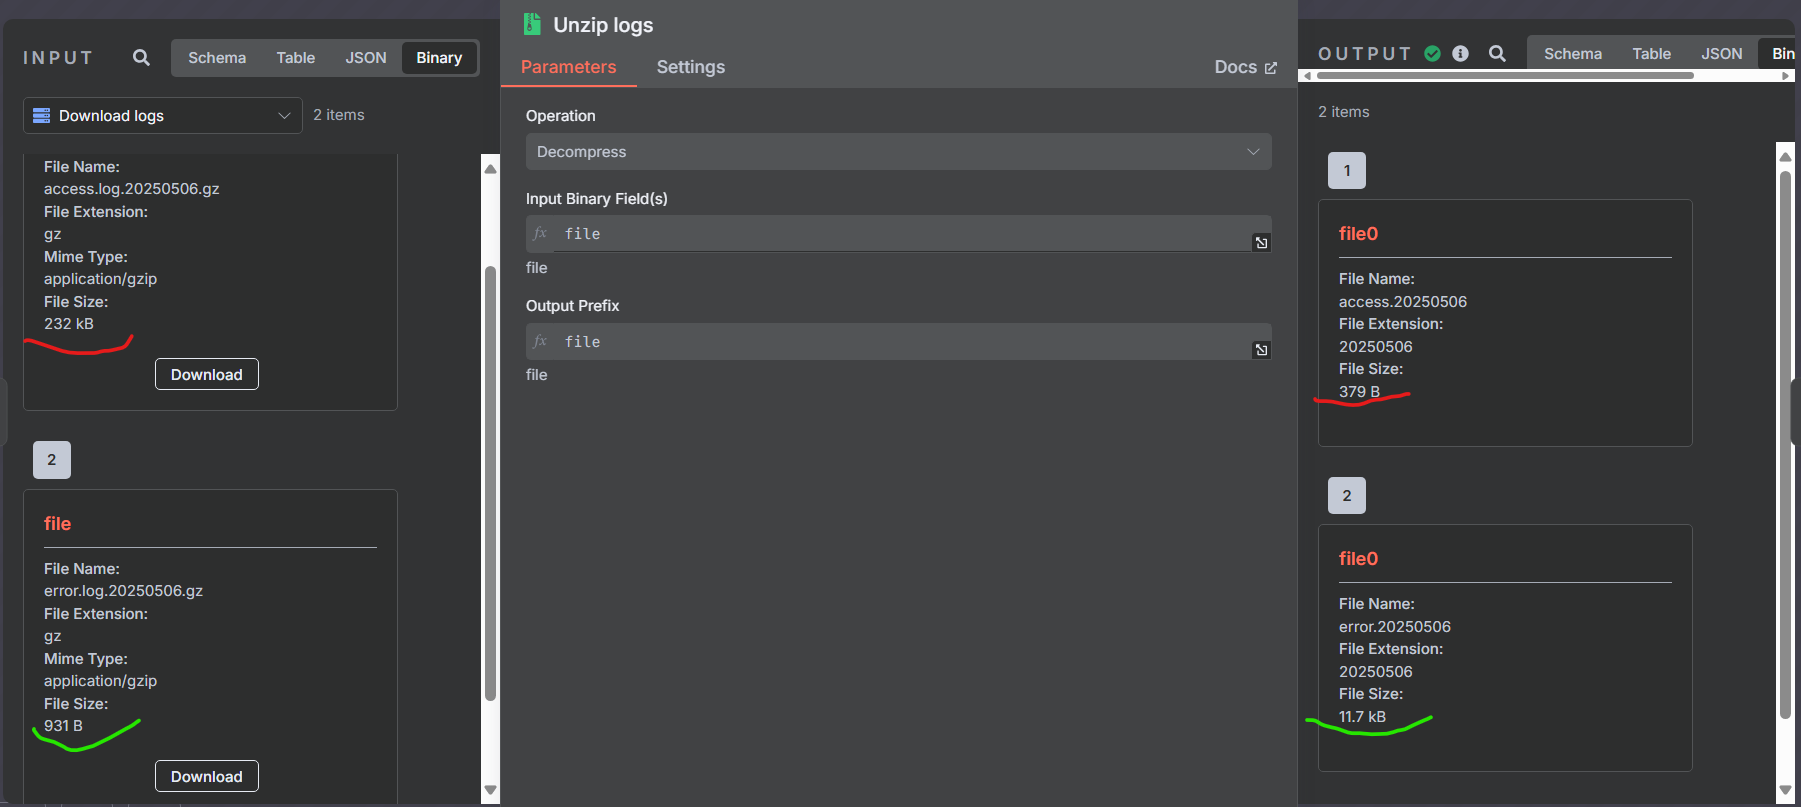Viewport: 1801px width, 807px height.
Task: Expand the Output Prefix expression editor
Action: point(1262,350)
